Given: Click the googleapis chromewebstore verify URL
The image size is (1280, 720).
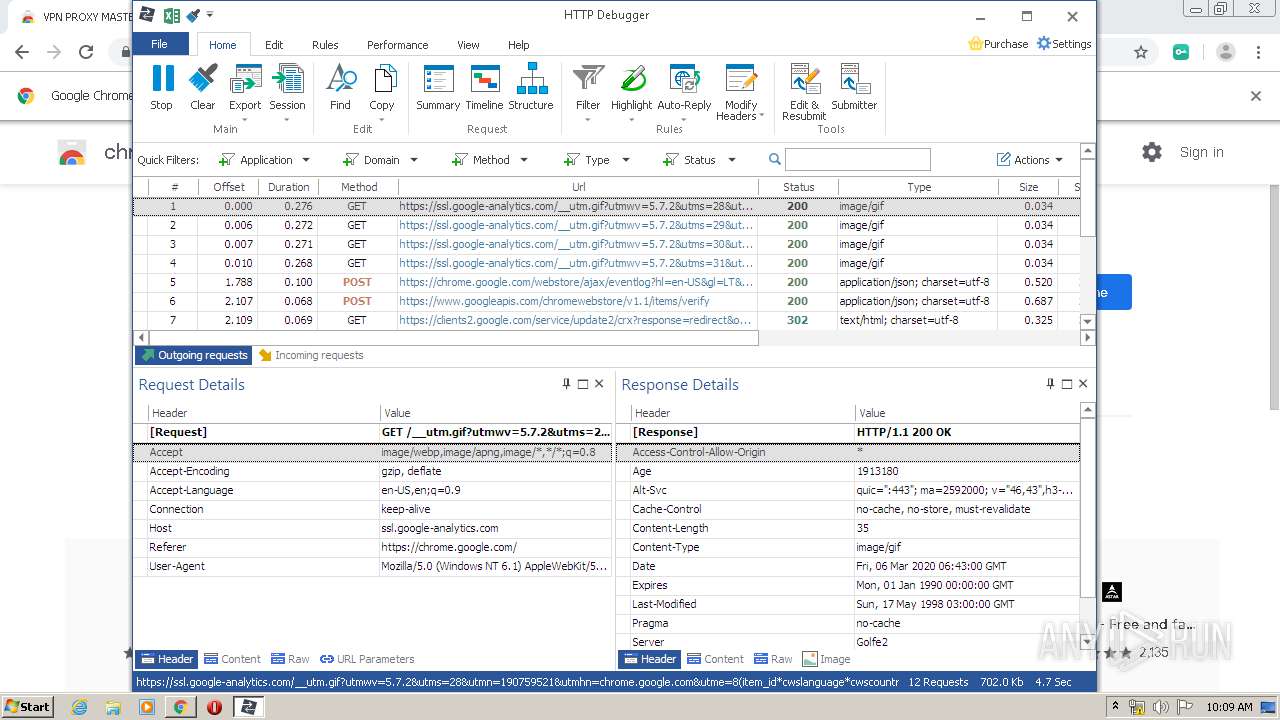Looking at the screenshot, I should point(554,301).
